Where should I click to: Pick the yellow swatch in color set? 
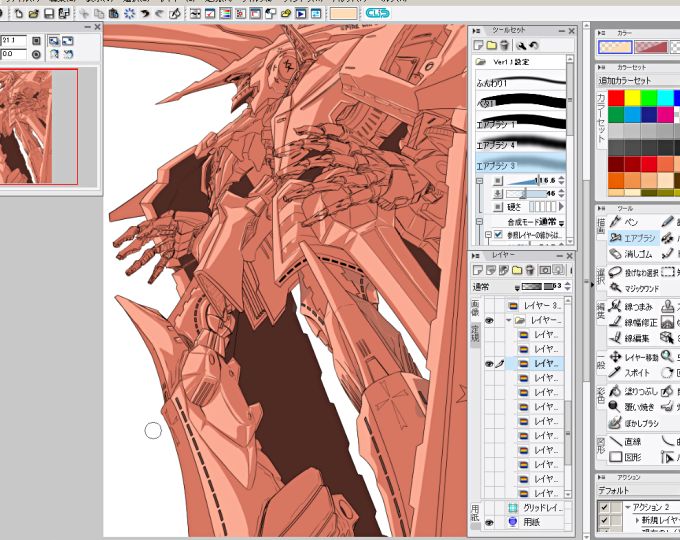tap(632, 98)
